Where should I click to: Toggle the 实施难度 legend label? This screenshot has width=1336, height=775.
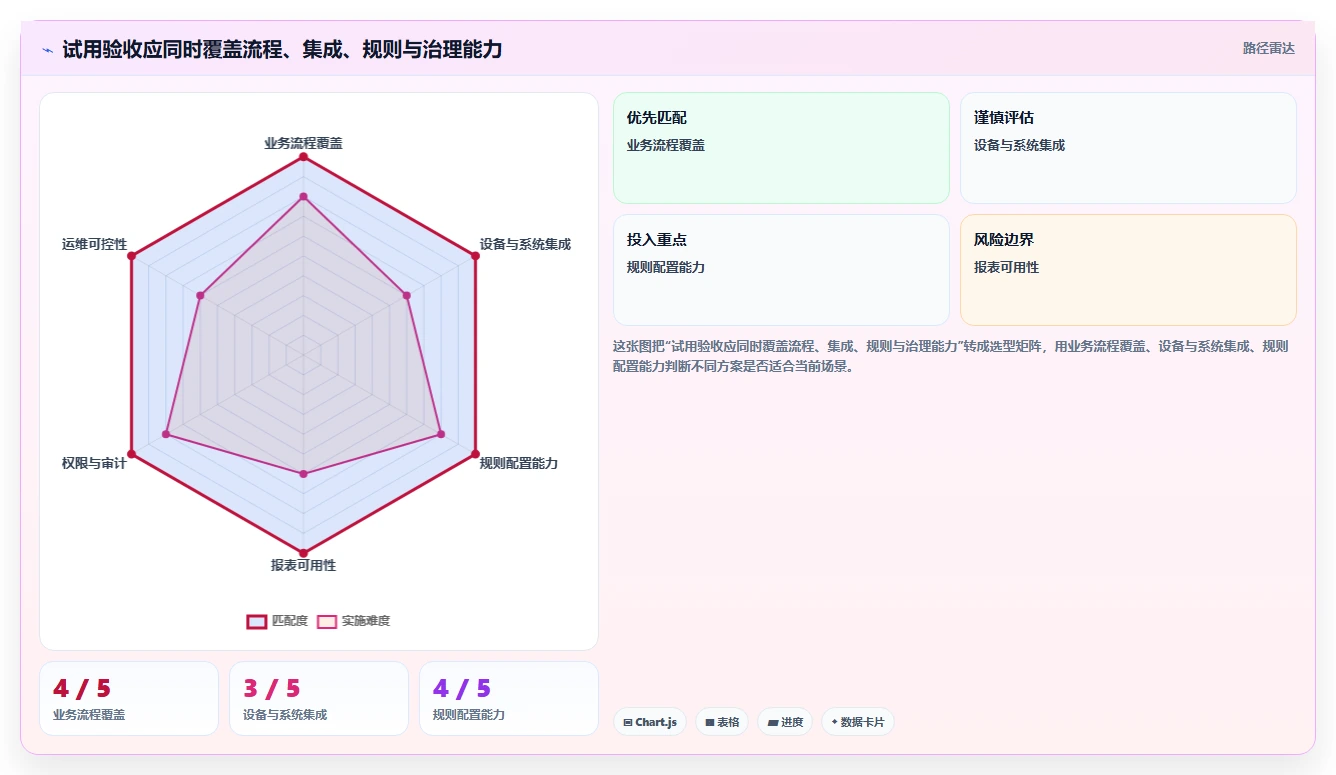366,621
